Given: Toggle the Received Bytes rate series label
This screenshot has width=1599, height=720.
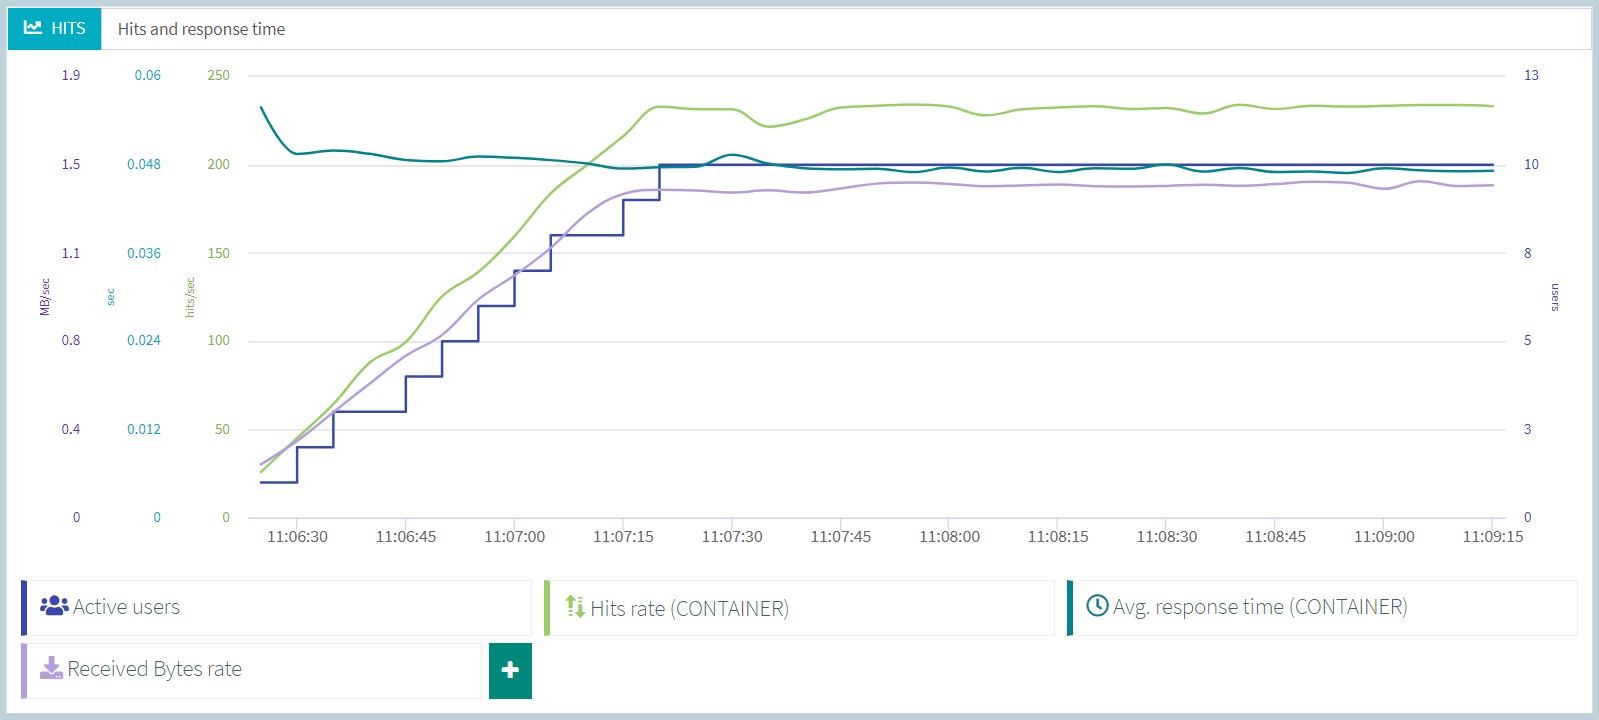Looking at the screenshot, I should click(155, 669).
